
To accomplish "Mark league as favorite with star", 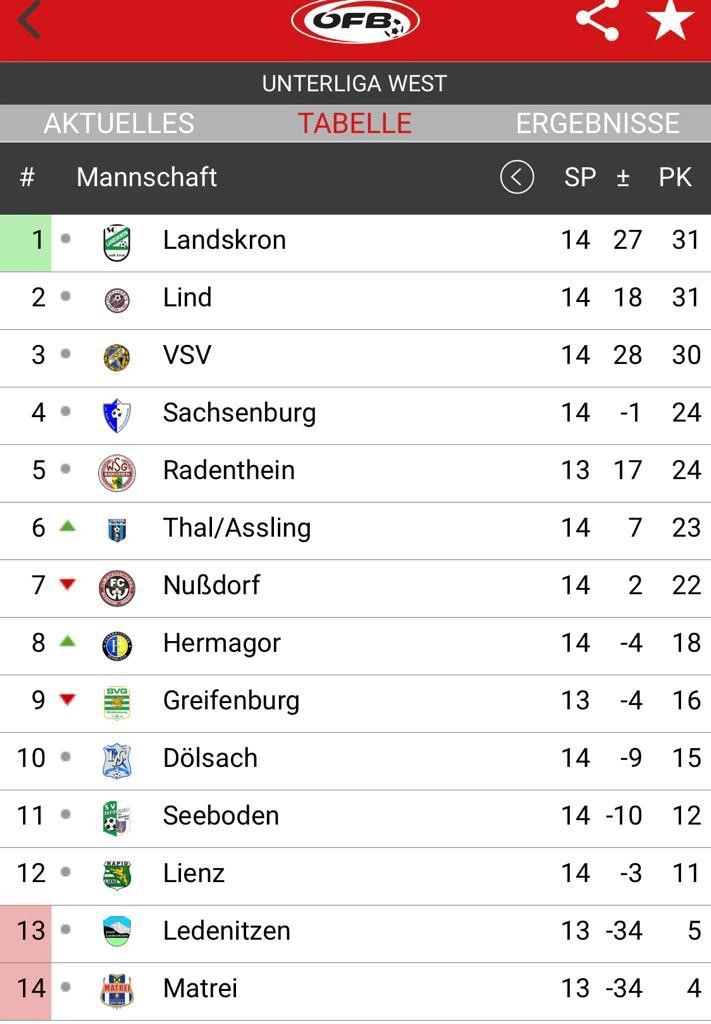I will (670, 19).
